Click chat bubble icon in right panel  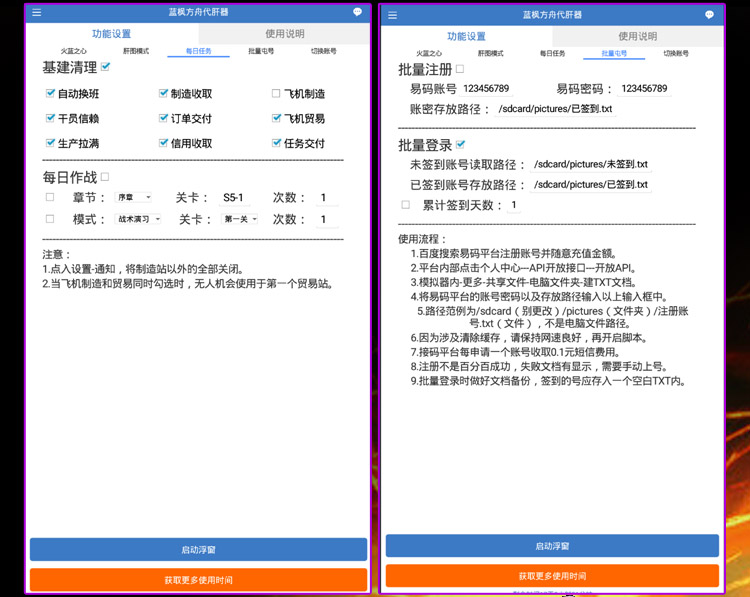pyautogui.click(x=709, y=15)
